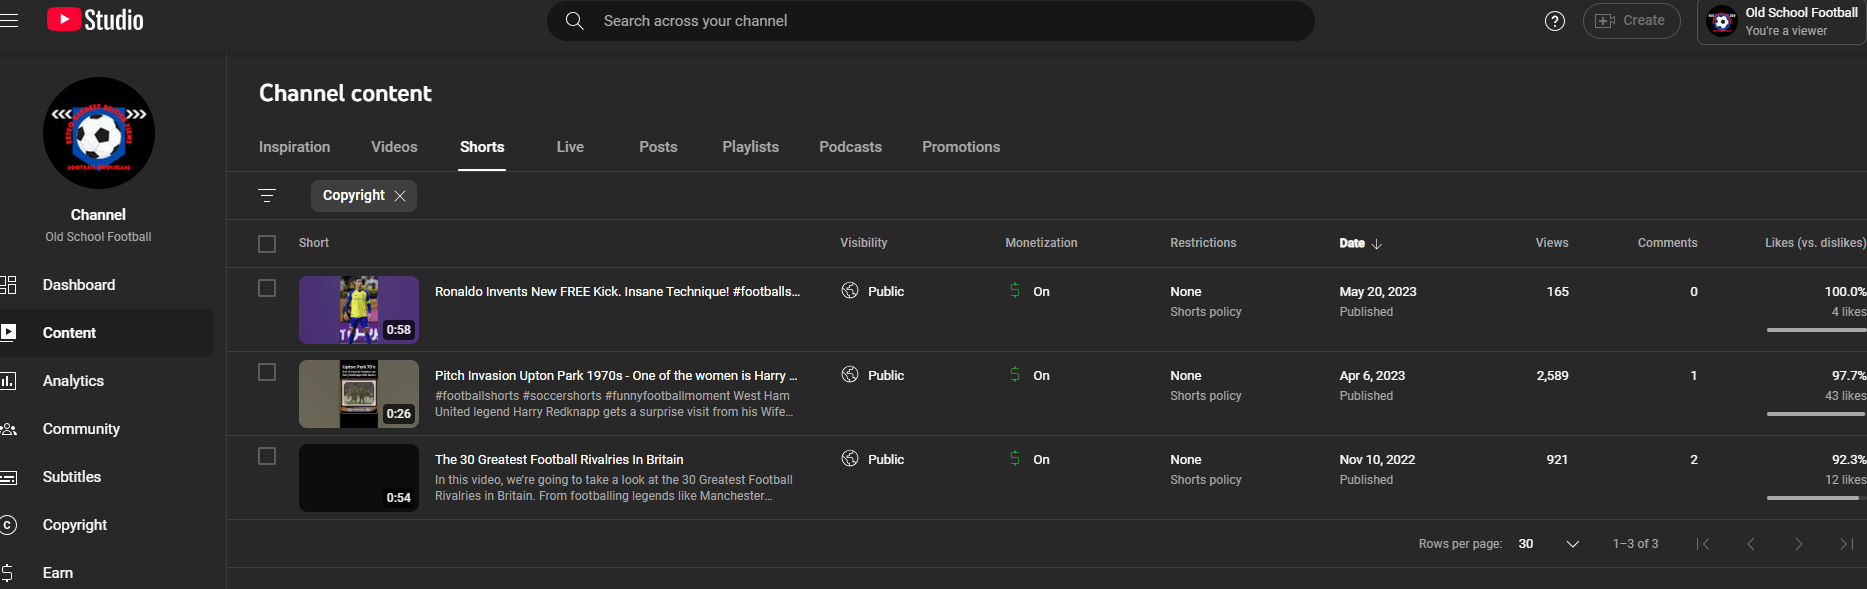Click the Subtitles sidebar icon

(8, 477)
